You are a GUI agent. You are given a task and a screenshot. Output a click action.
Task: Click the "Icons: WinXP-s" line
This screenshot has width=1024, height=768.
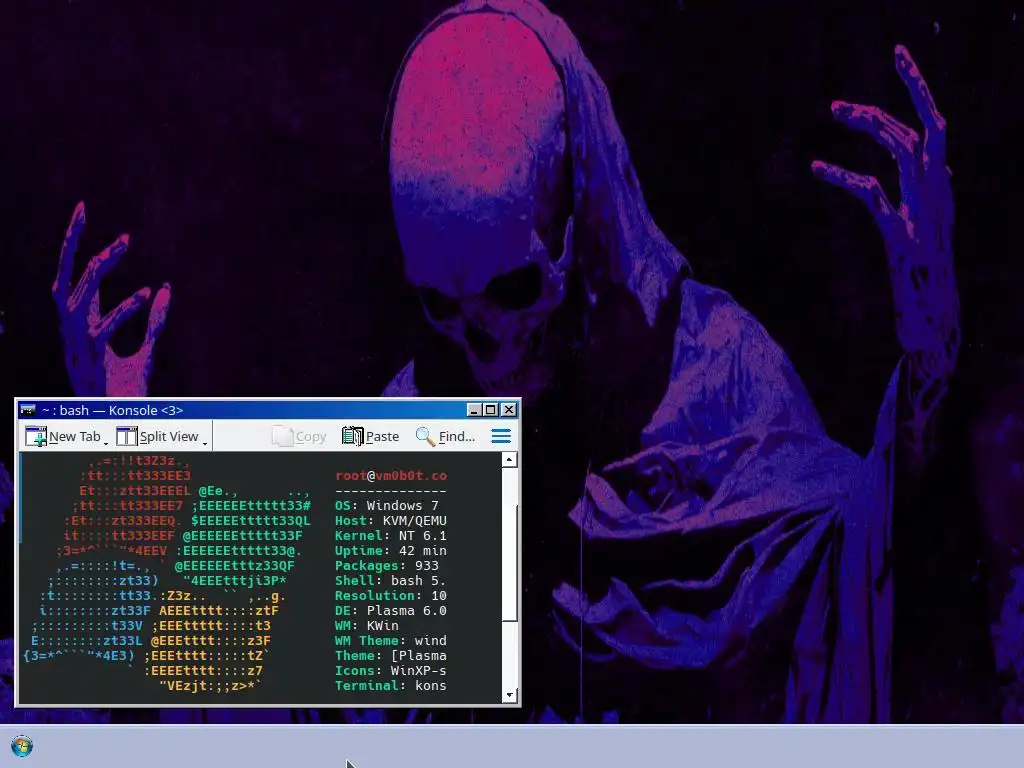point(391,671)
